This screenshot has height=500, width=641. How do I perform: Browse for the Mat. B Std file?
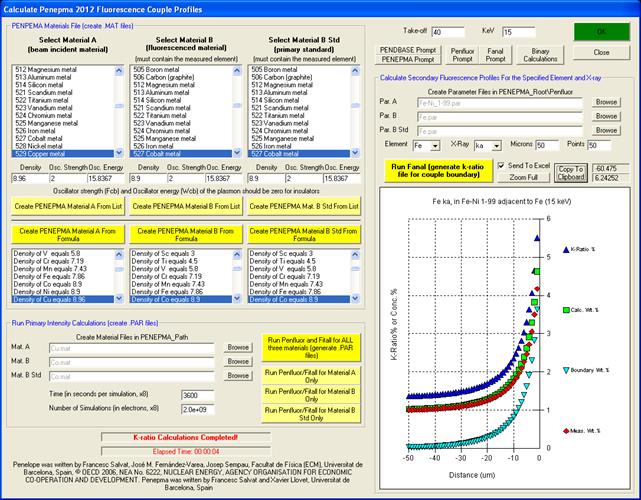238,375
